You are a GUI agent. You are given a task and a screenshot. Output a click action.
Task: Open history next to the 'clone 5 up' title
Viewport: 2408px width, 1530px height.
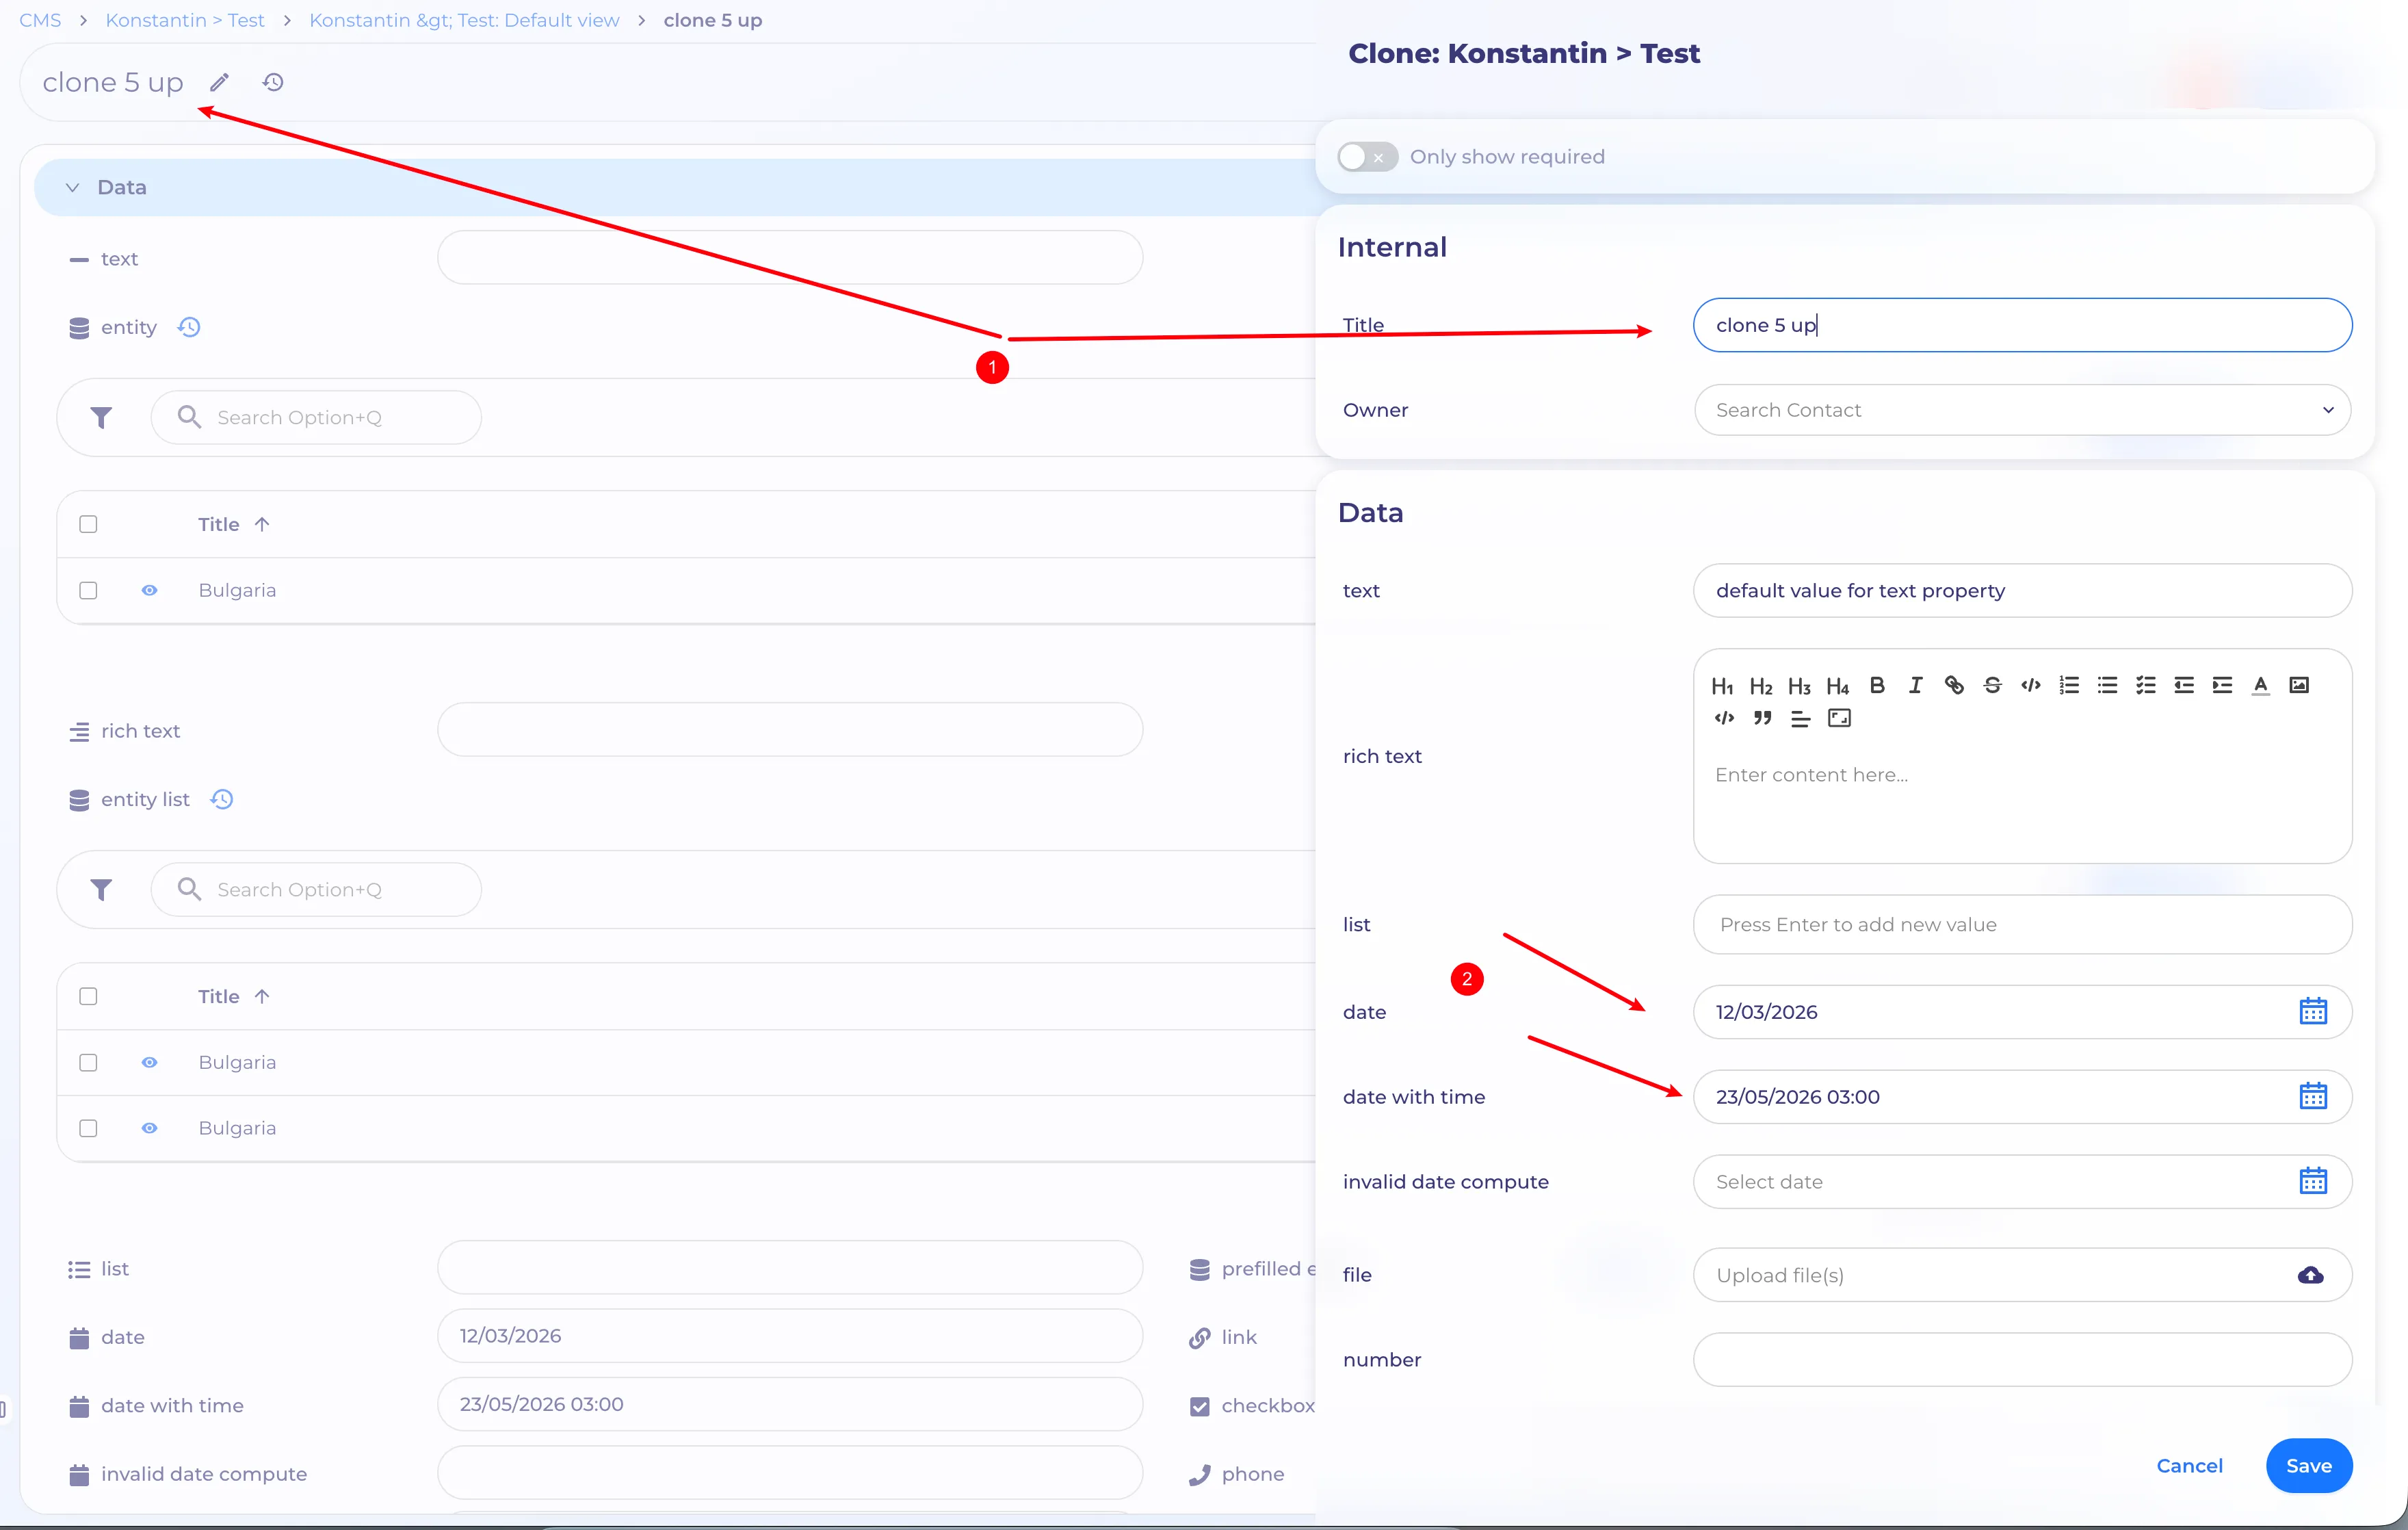273,82
